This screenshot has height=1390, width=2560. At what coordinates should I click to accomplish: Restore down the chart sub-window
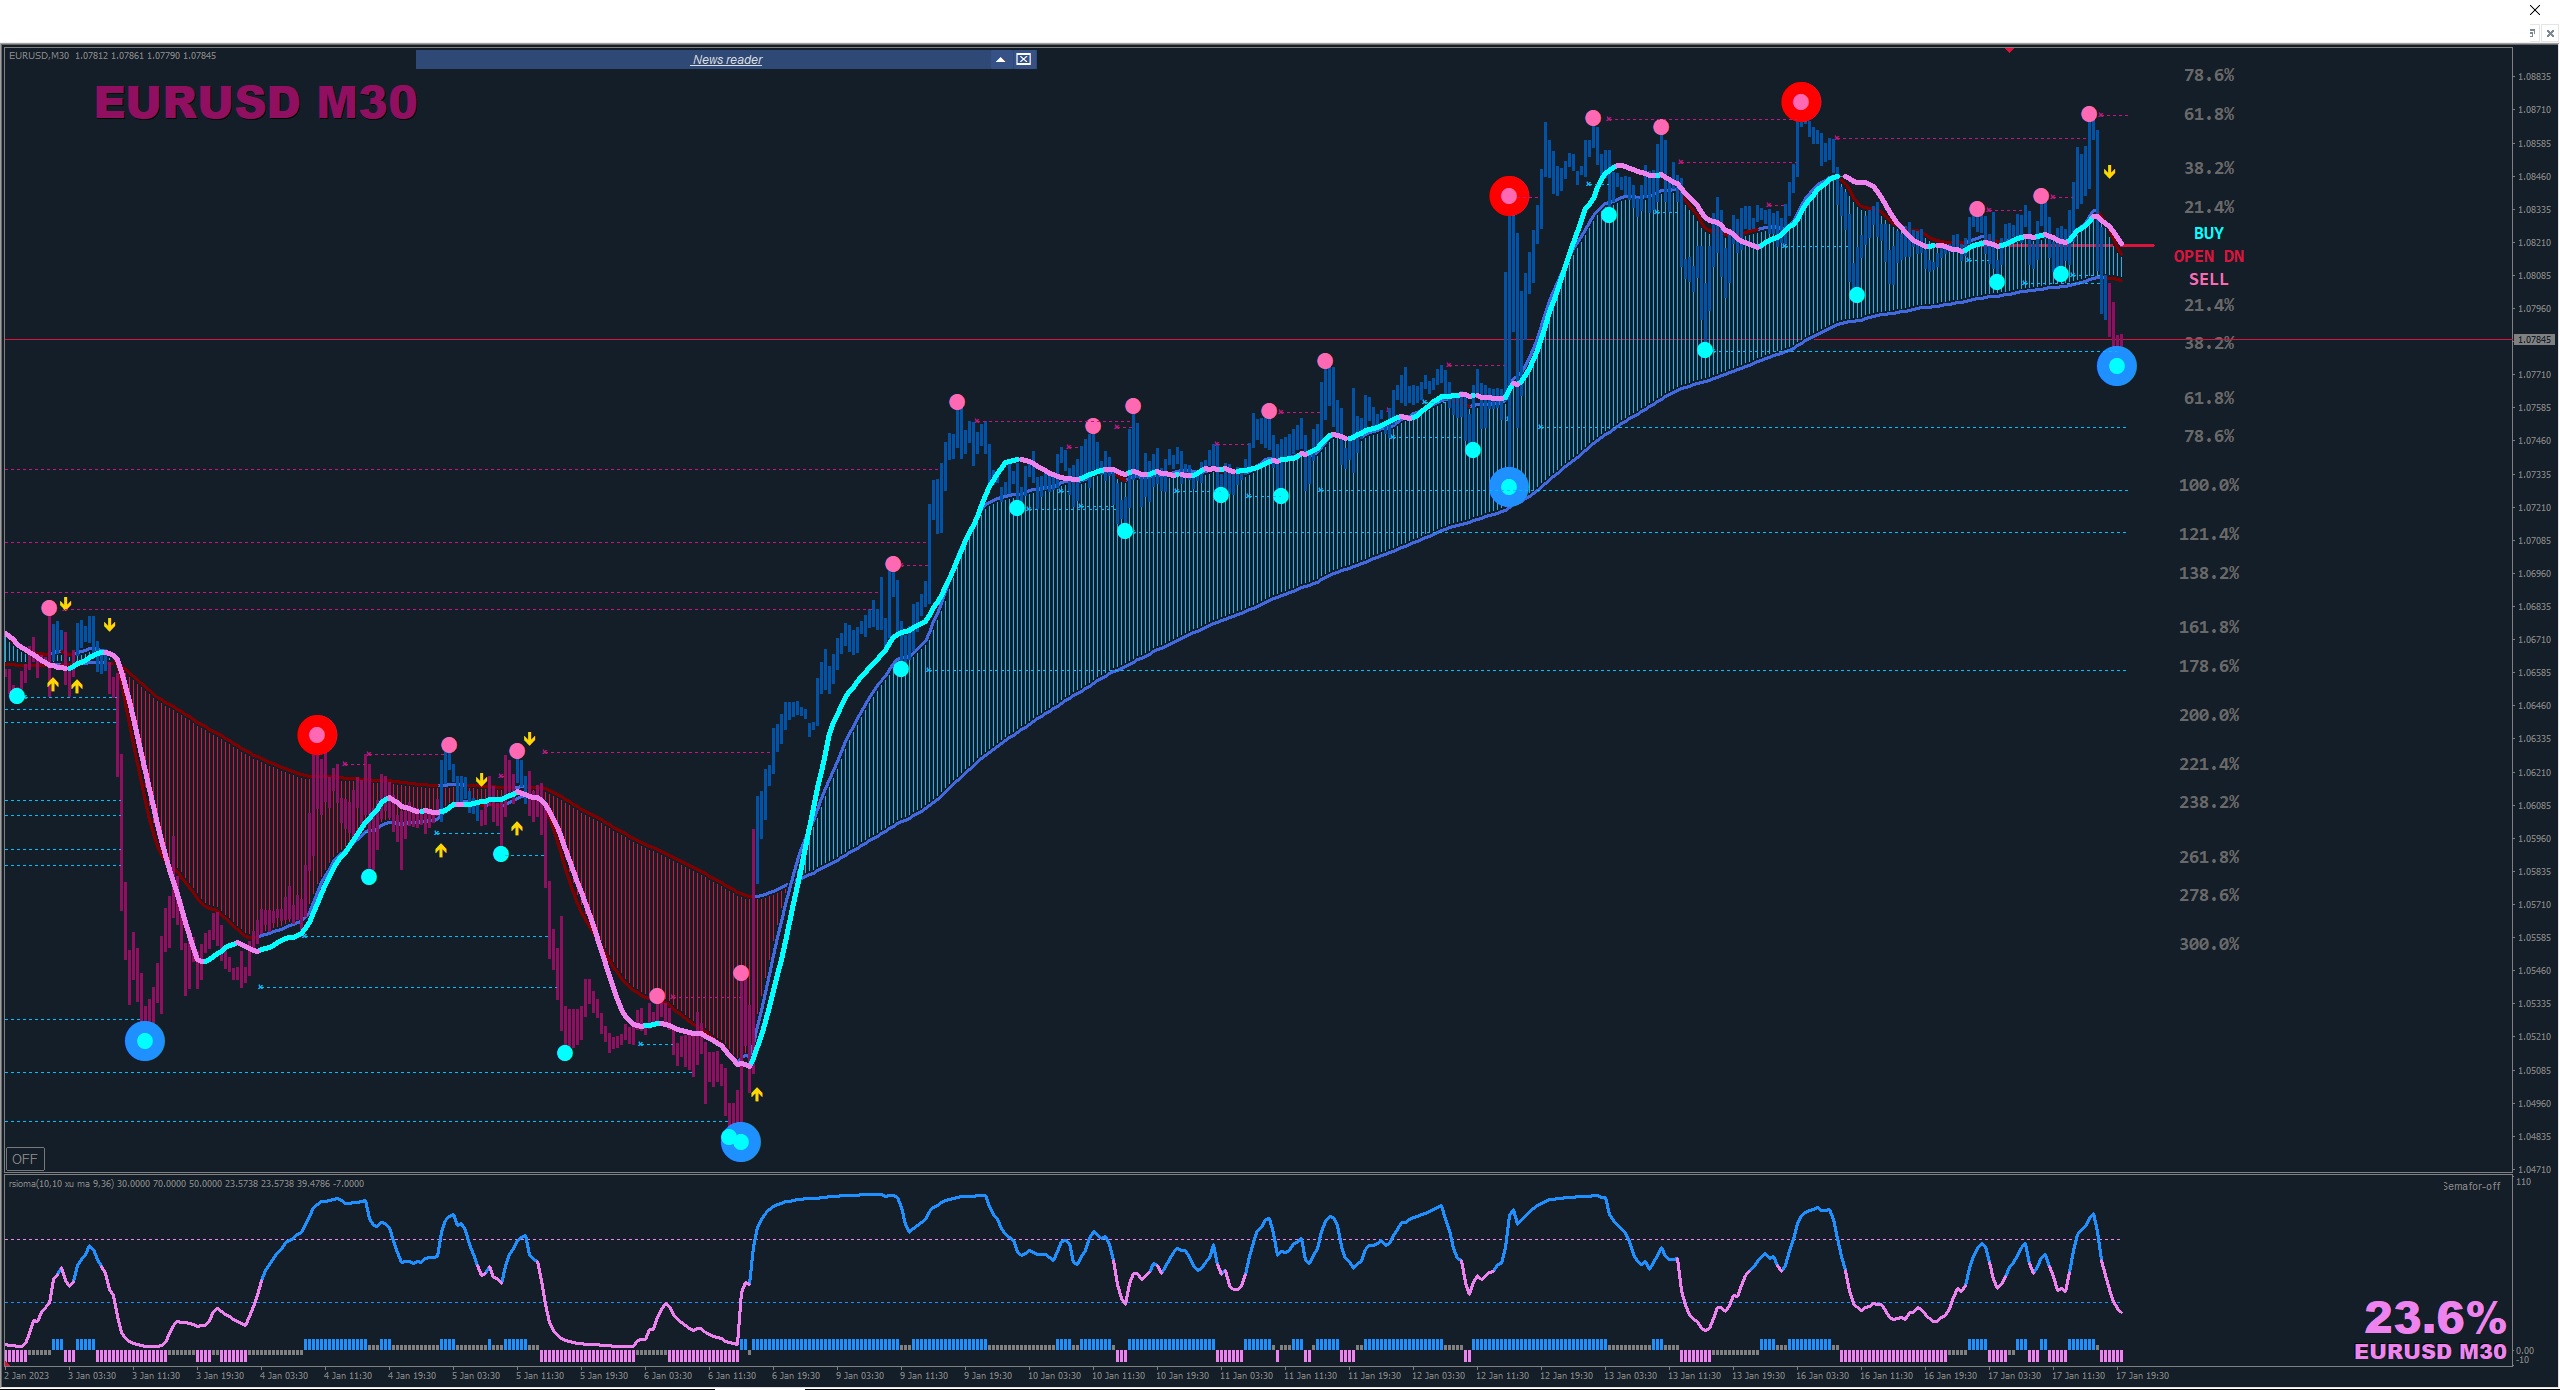(x=2533, y=33)
